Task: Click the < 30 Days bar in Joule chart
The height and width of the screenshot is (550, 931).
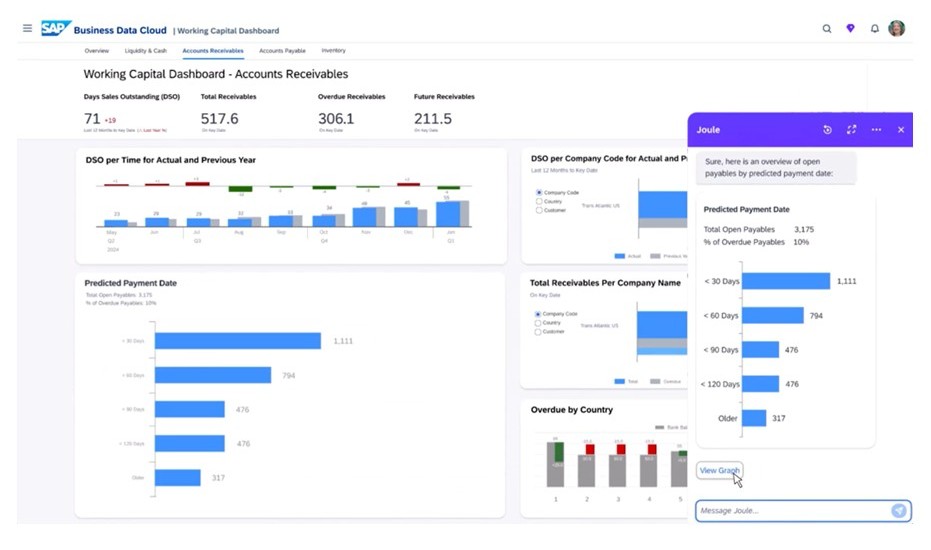Action: click(787, 282)
